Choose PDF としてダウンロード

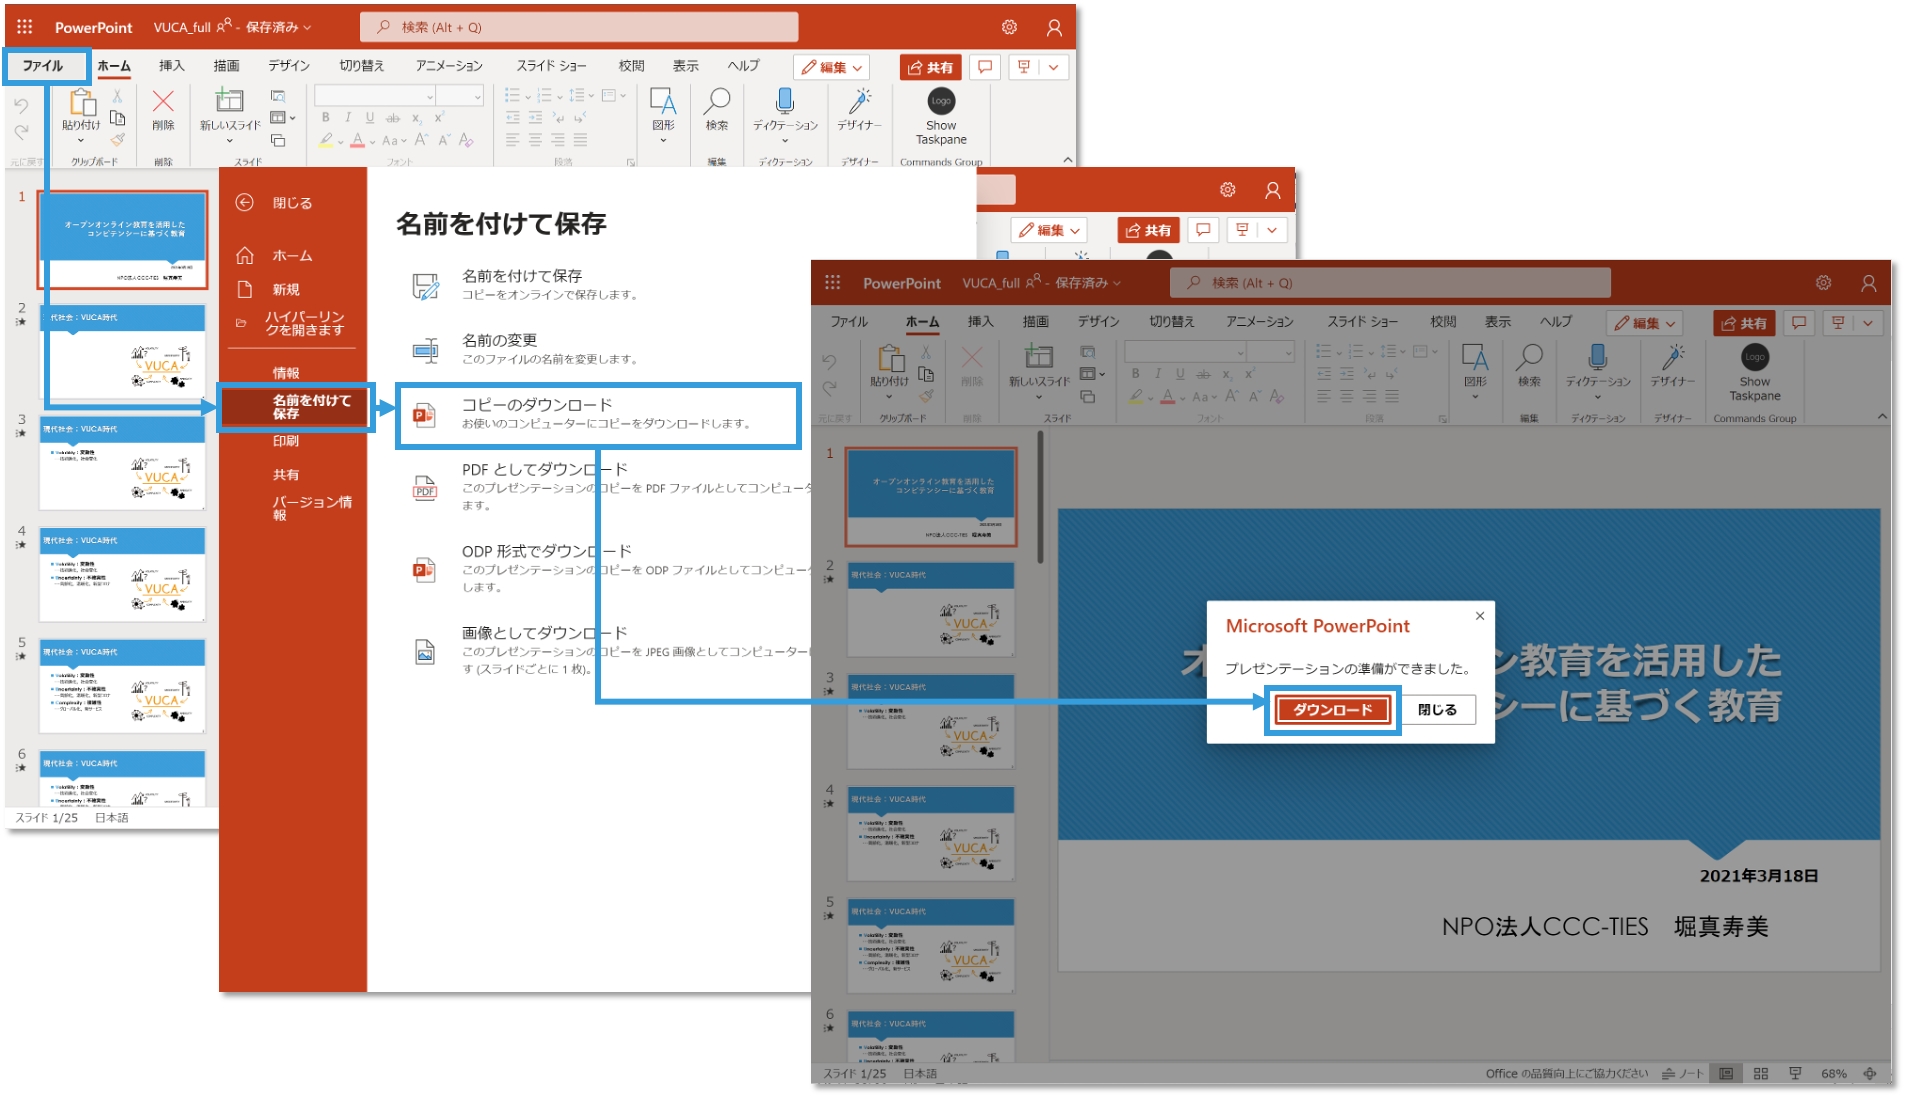tap(544, 470)
